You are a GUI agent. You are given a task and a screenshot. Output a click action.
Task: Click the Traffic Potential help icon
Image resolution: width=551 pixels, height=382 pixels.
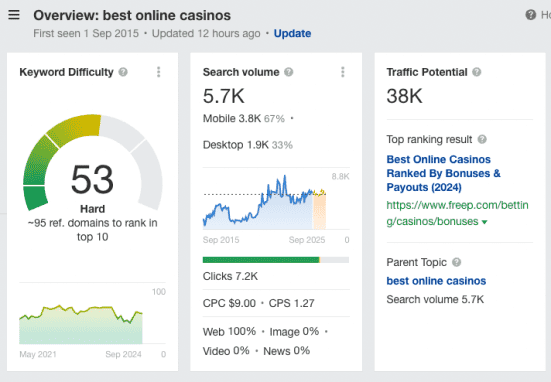point(477,72)
